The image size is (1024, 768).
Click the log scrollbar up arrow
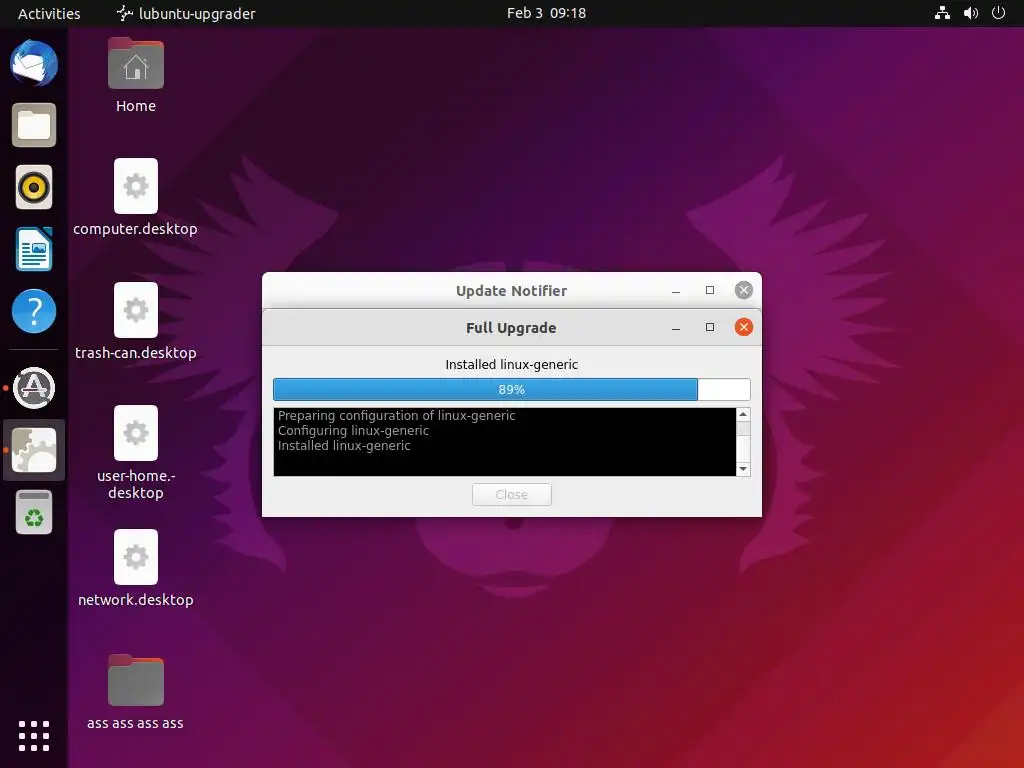pos(743,415)
